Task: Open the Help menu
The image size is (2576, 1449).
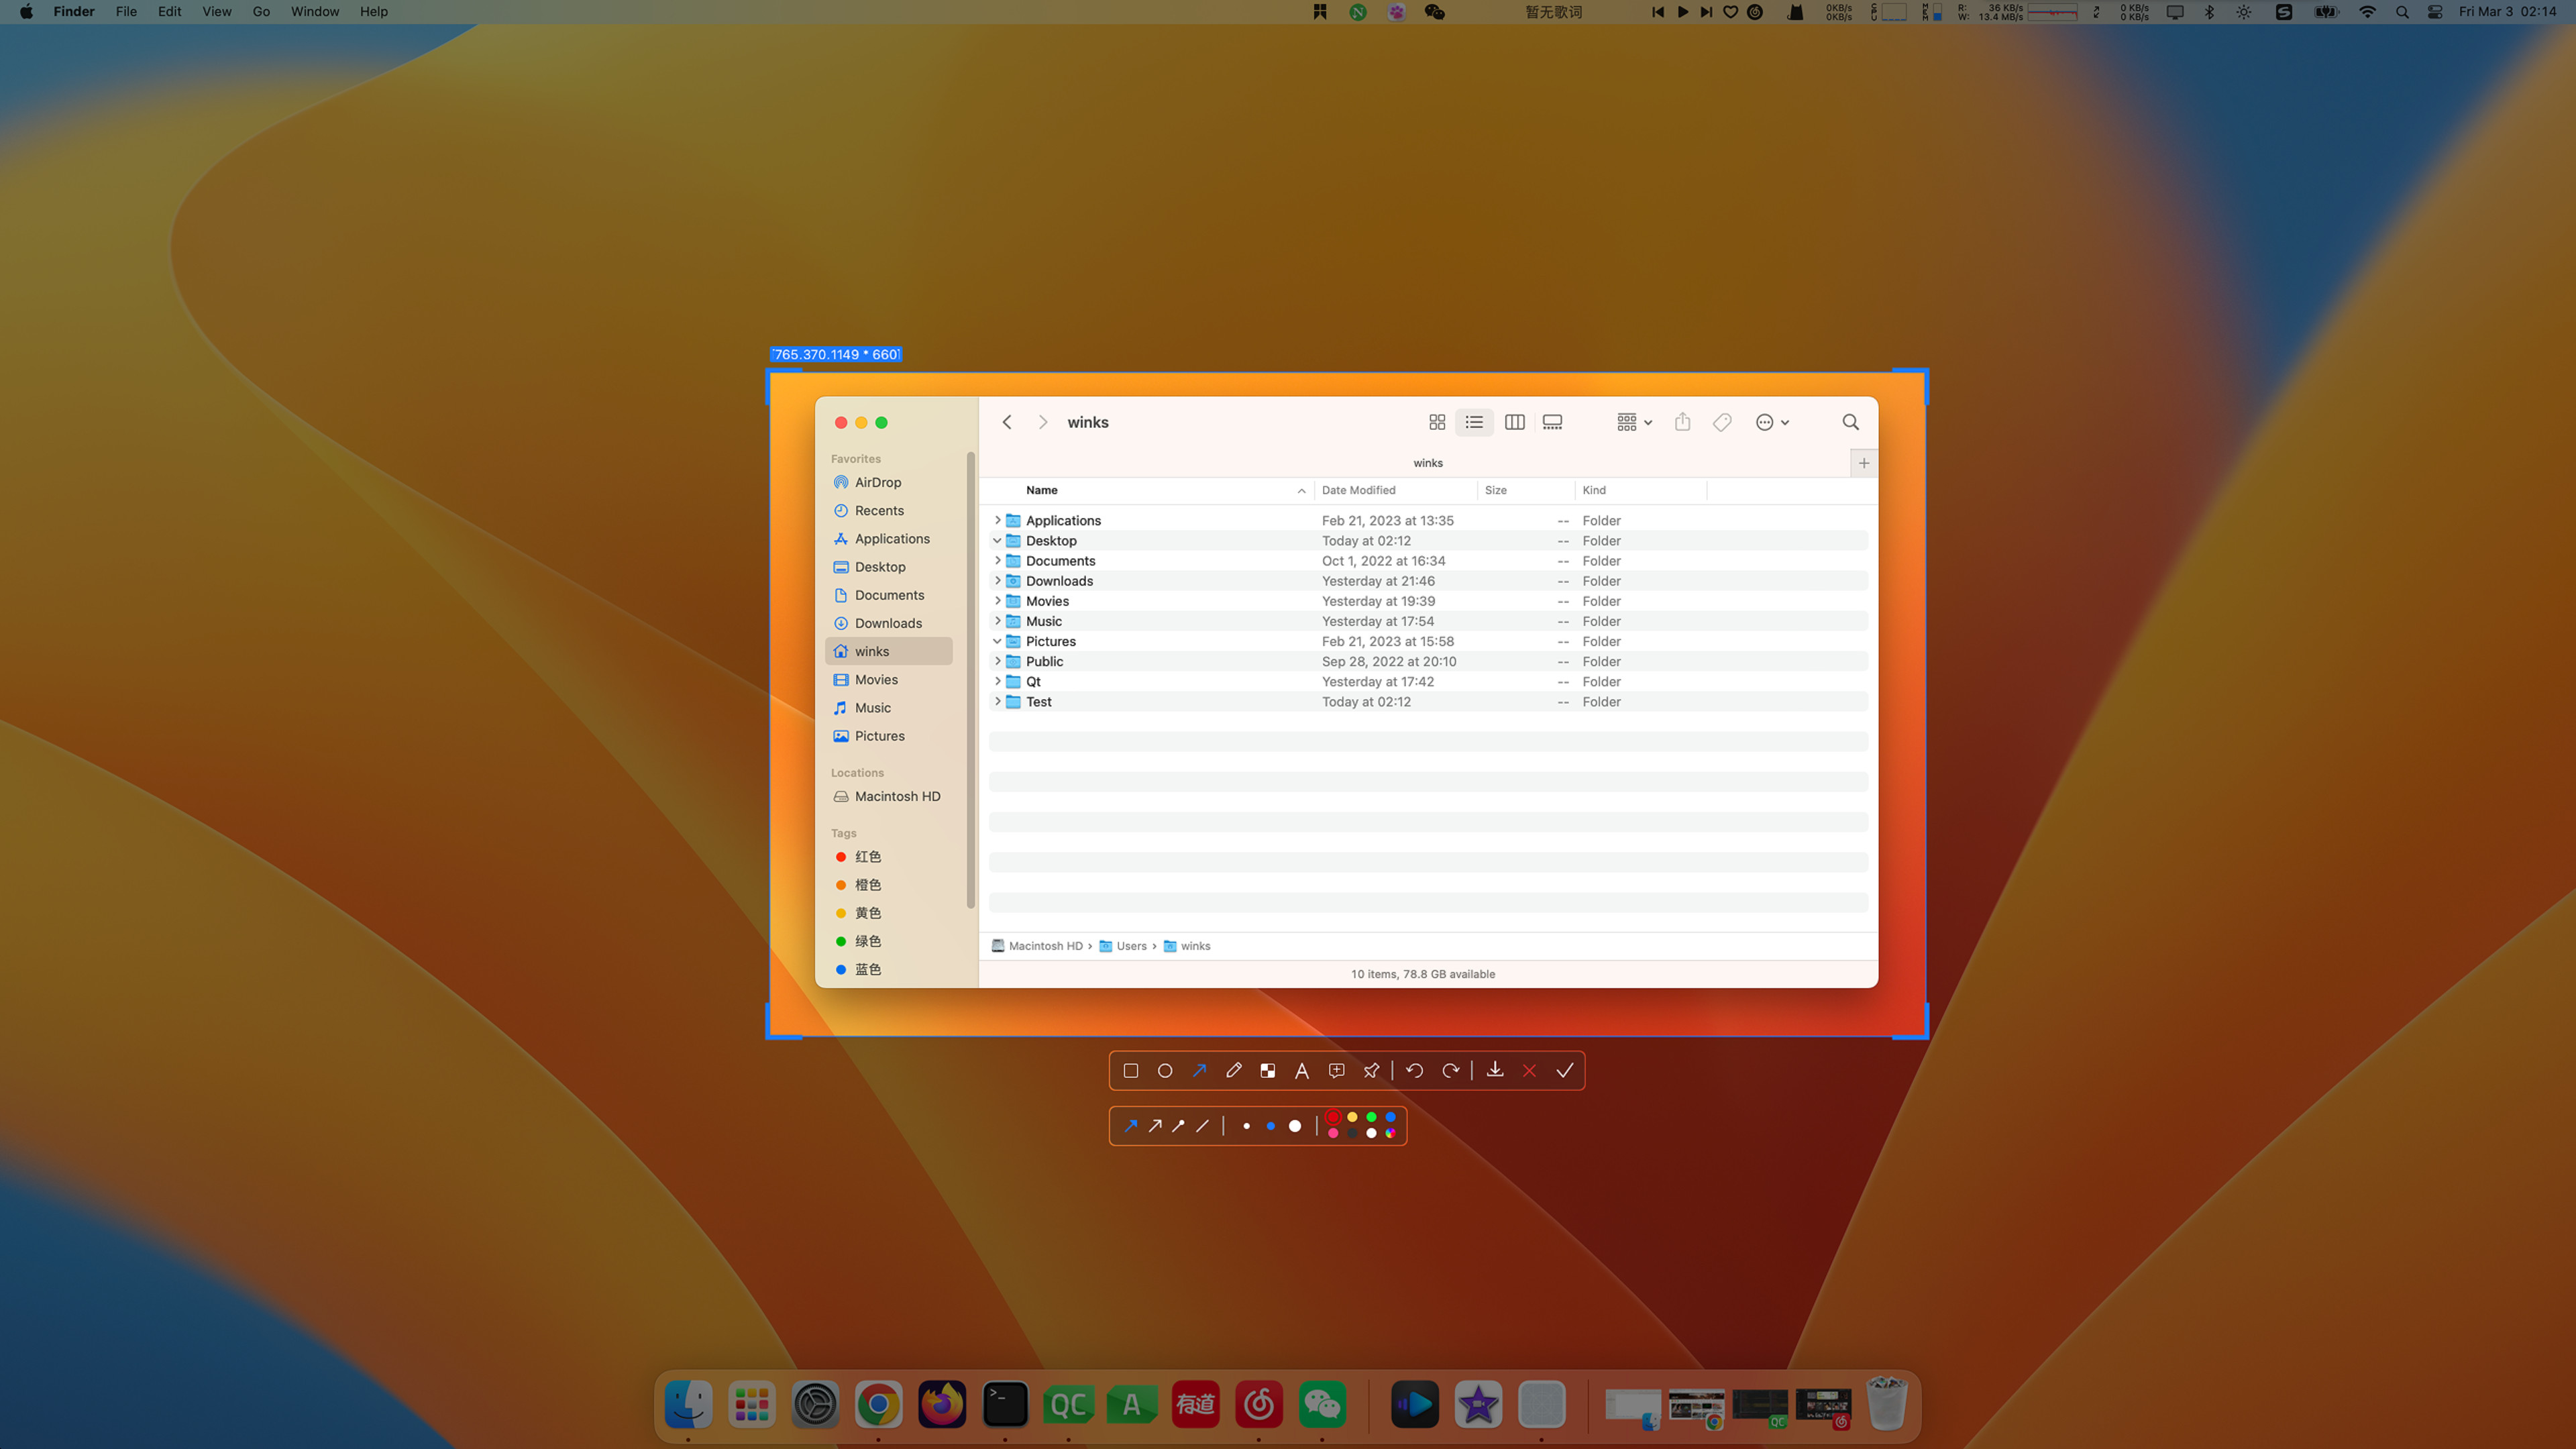Action: click(374, 12)
